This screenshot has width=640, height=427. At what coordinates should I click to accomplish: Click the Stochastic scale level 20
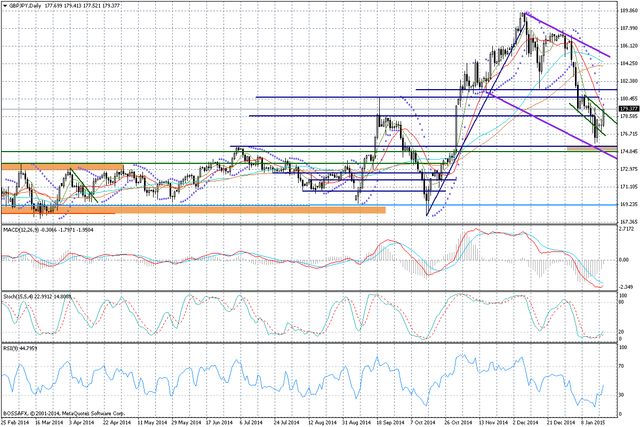point(622,332)
